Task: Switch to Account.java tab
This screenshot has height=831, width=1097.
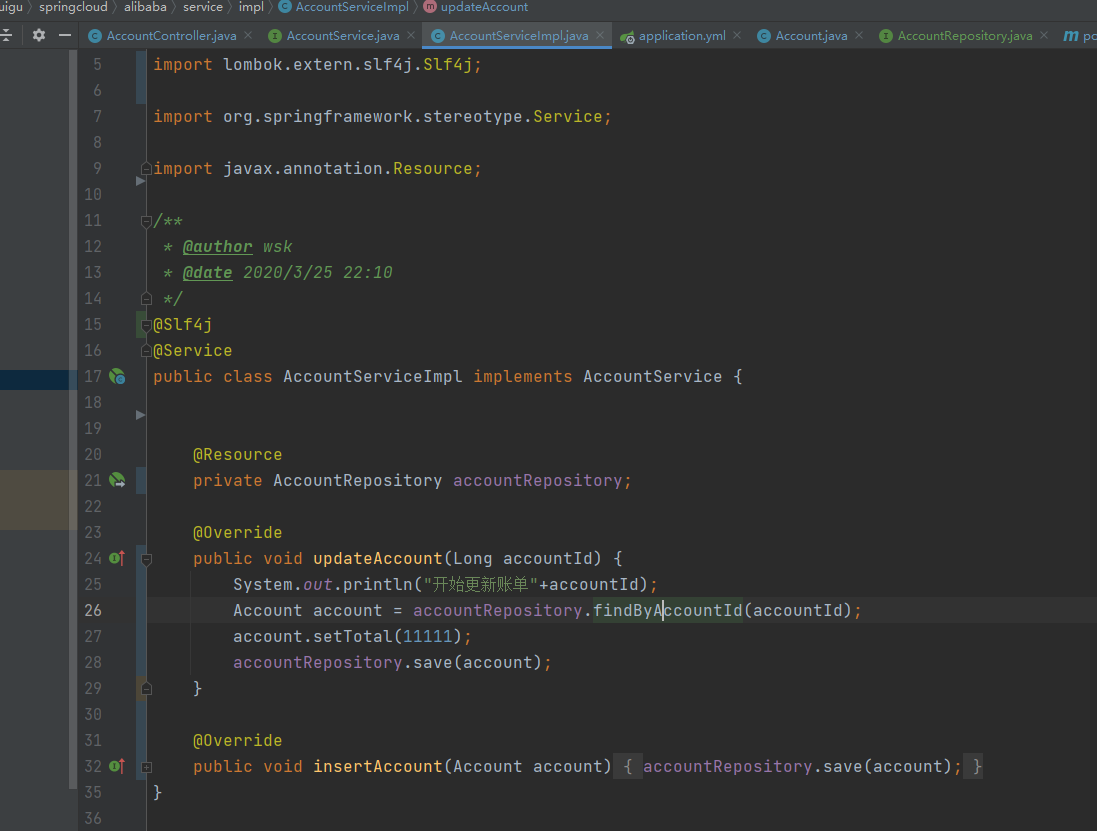Action: coord(811,36)
